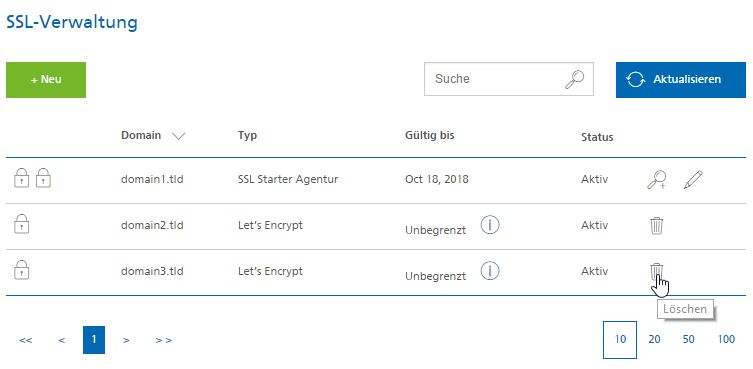Edit domain1.tld with the pencil icon
This screenshot has height=369, width=753.
(x=693, y=180)
